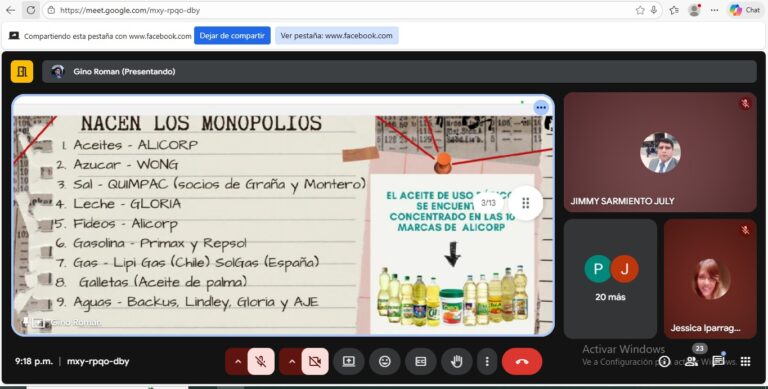Raise your hand

[x=456, y=362]
